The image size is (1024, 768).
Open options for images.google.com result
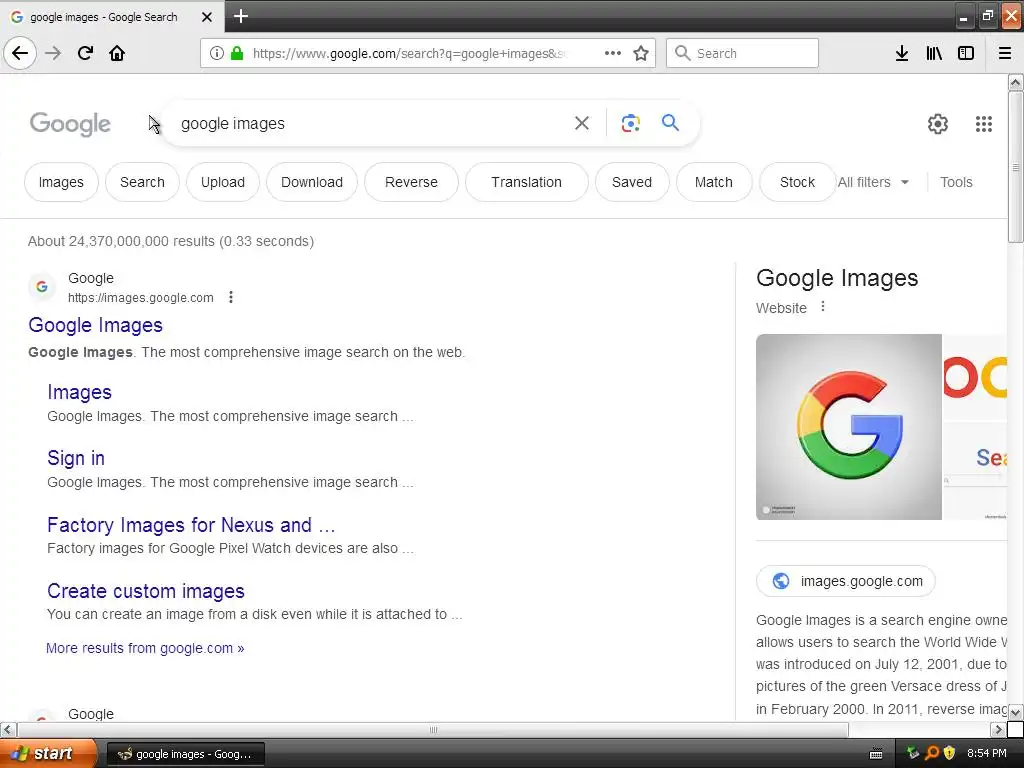pos(231,297)
